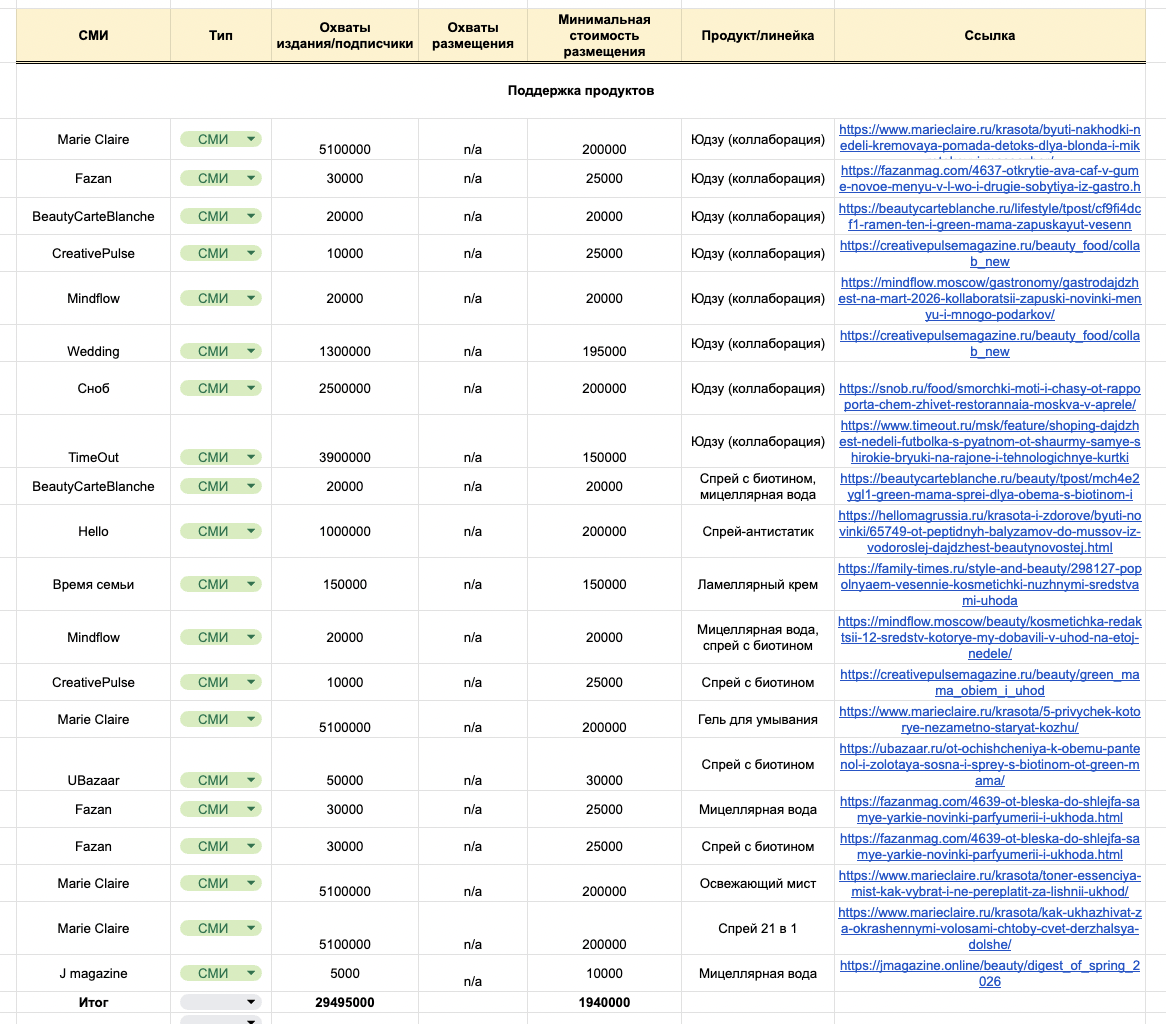
Task: Open the marieclaire toner-essenciya link
Action: [x=990, y=883]
